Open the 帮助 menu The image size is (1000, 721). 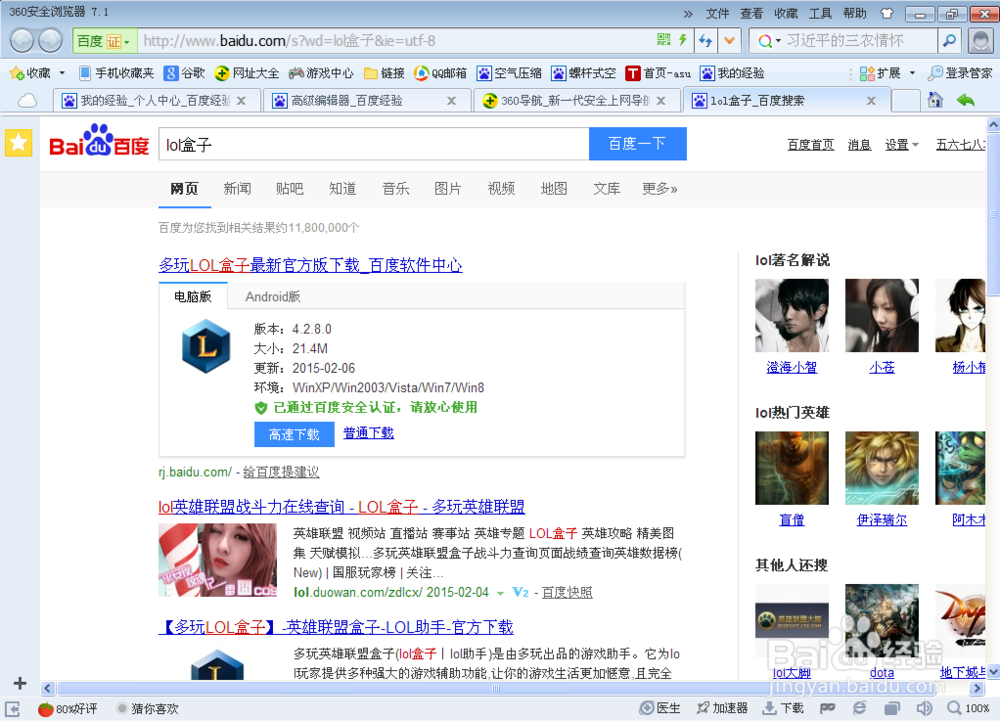click(855, 13)
